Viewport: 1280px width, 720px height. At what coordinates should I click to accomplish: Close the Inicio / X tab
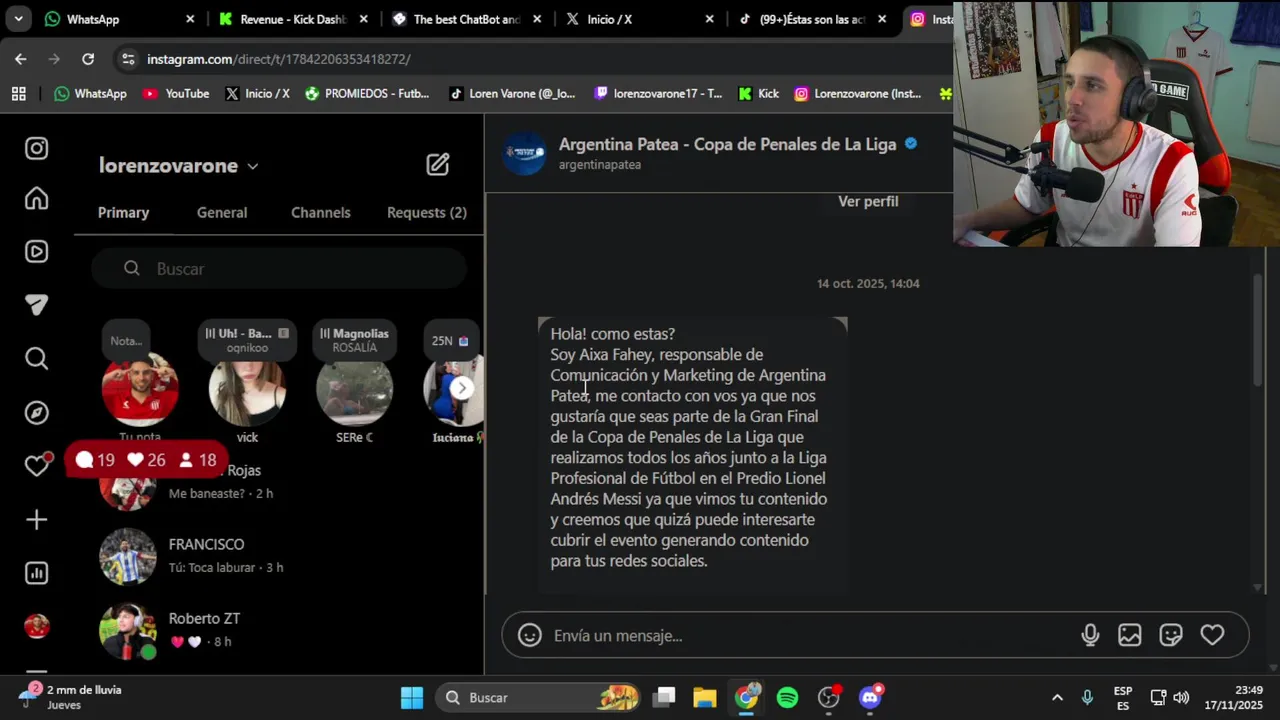[x=709, y=19]
